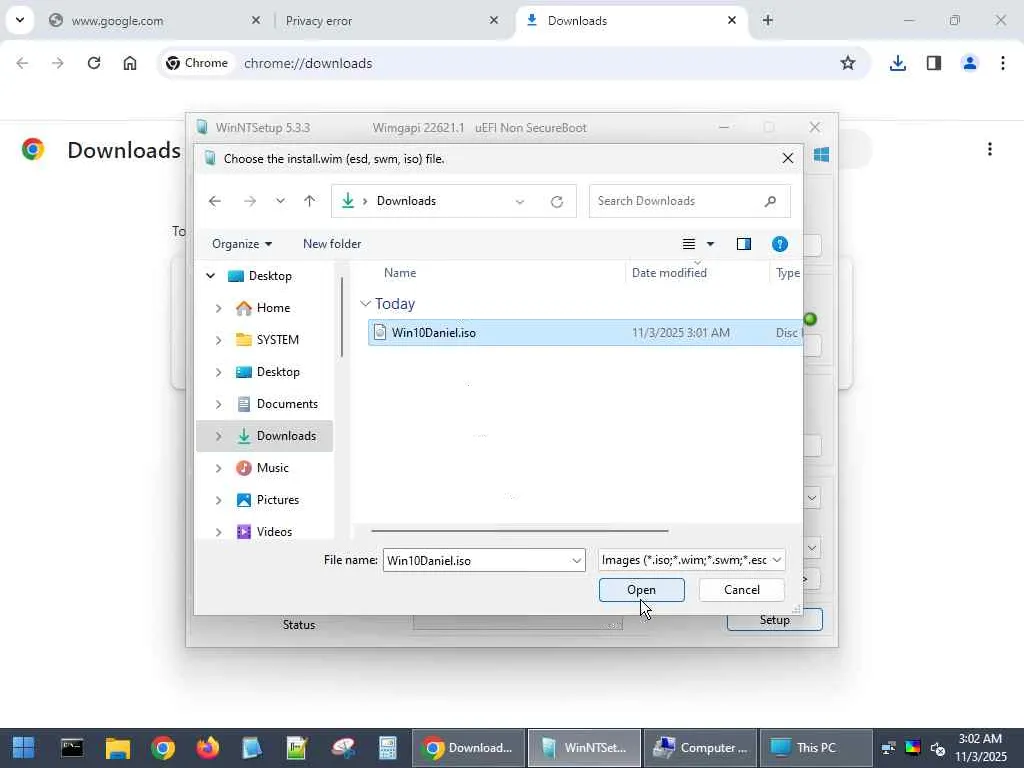
Task: Open Chrome three-dot menu
Action: [1003, 63]
